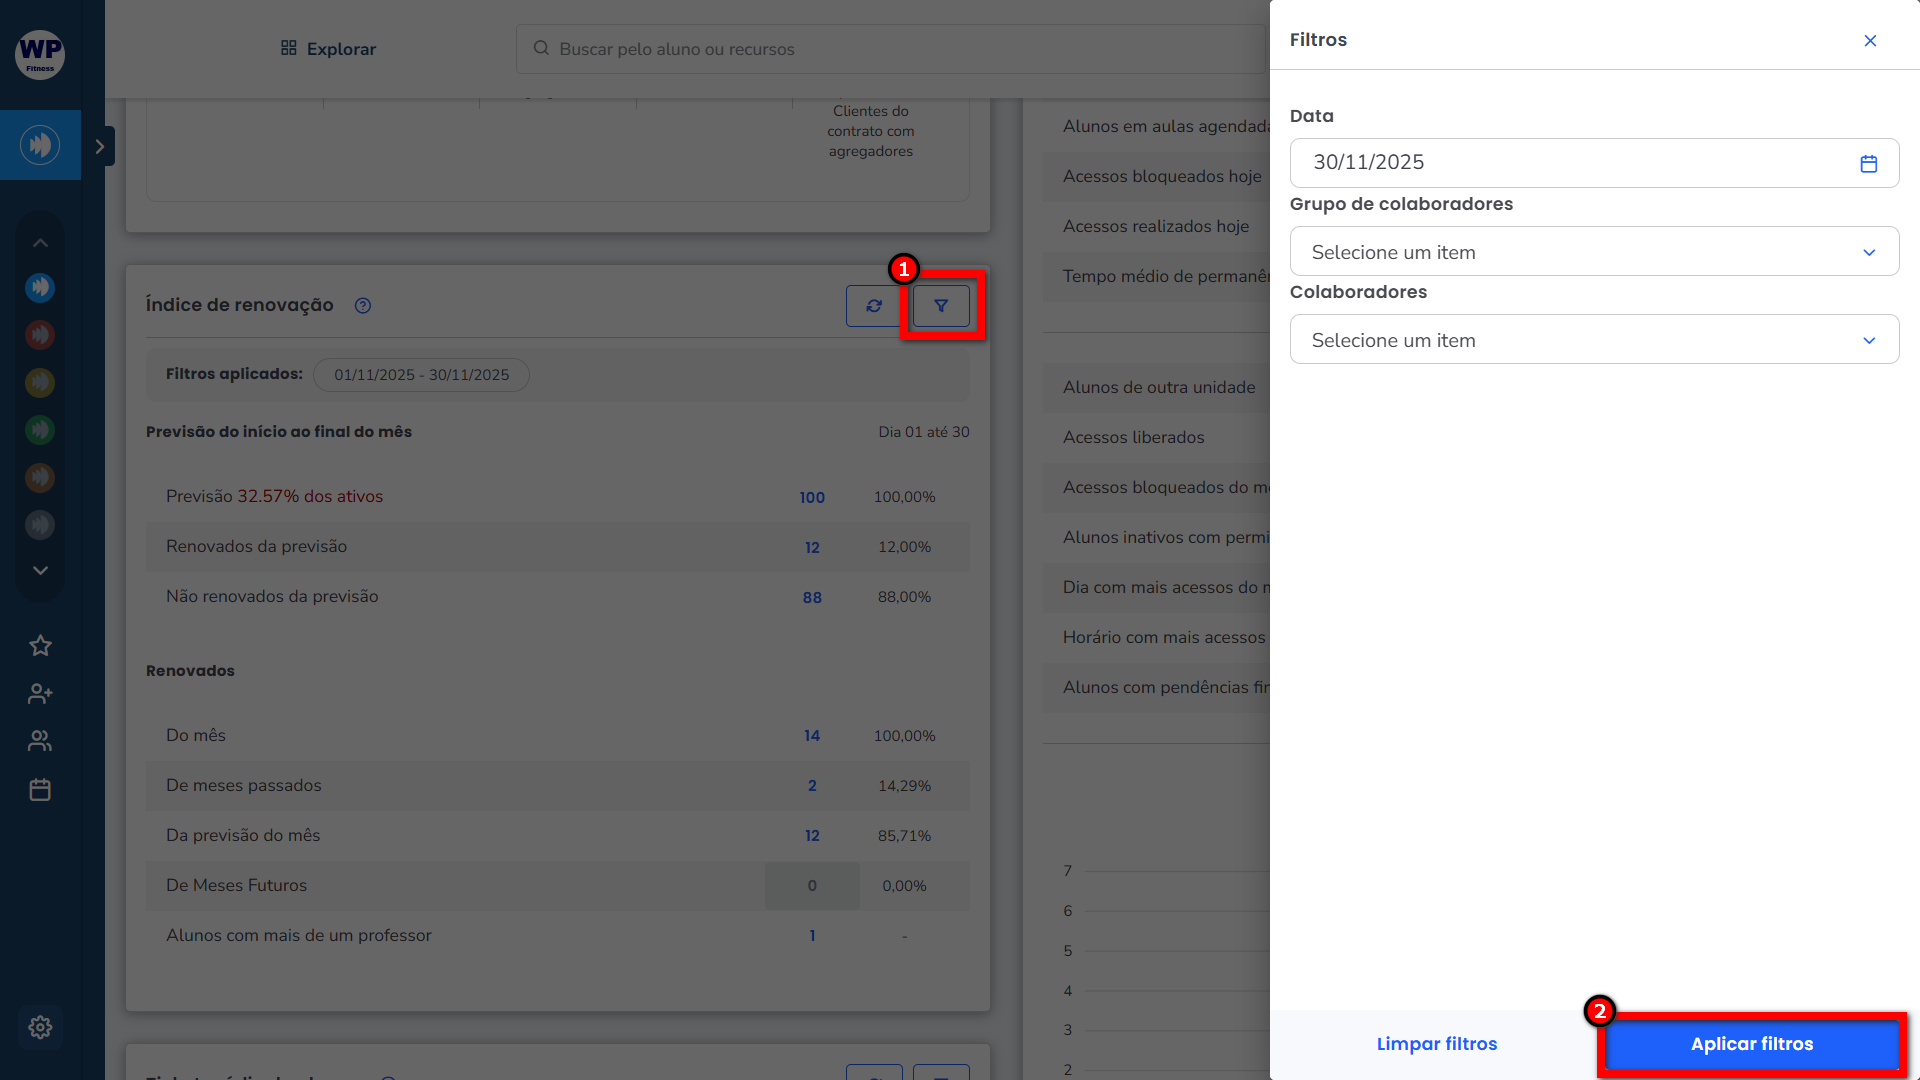
Task: Expand the sidebar with the arrow toggle
Action: pos(99,146)
